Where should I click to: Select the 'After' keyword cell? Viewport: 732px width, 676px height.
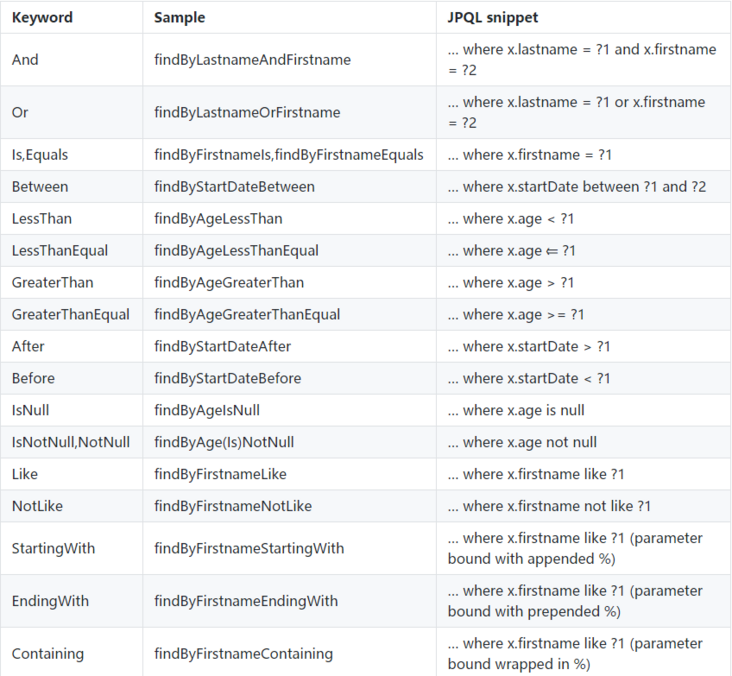click(71, 346)
